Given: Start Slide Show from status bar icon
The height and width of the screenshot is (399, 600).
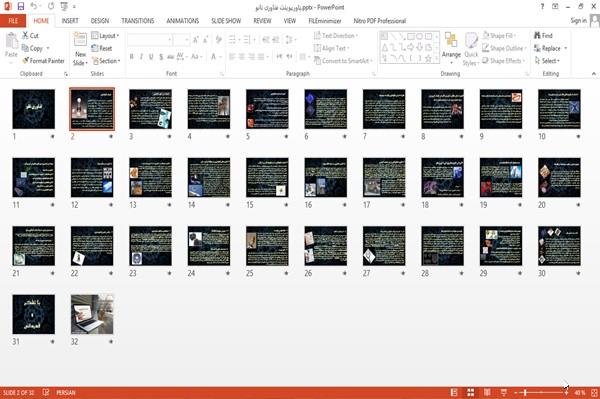Looking at the screenshot, I should coord(504,392).
